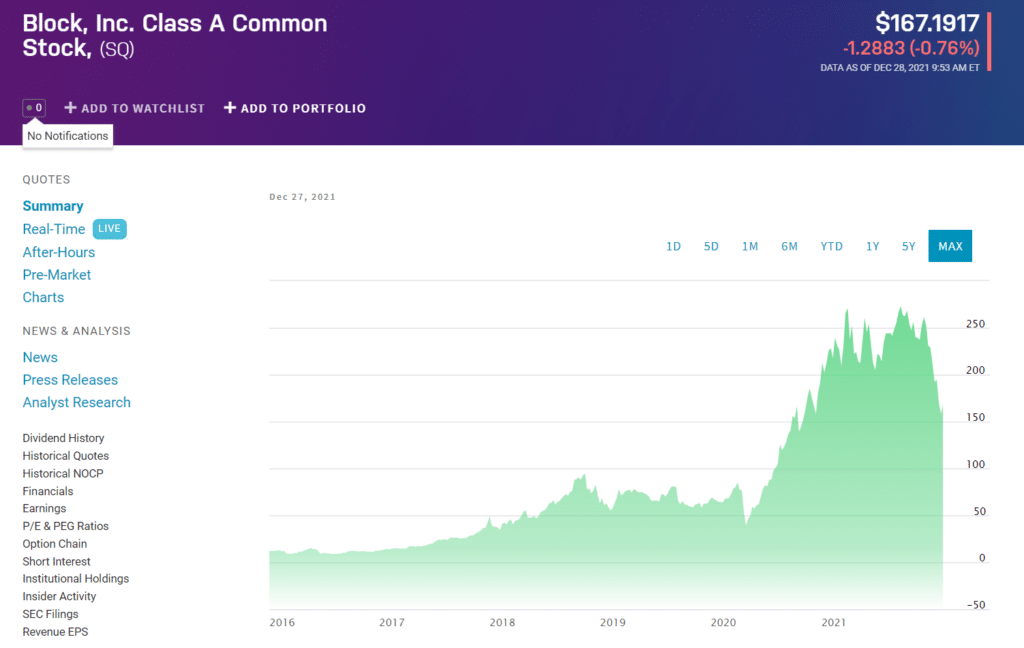Screen dimensions: 1024x648
Task: Click the 2021 label on chart x-axis
Action: [x=833, y=623]
